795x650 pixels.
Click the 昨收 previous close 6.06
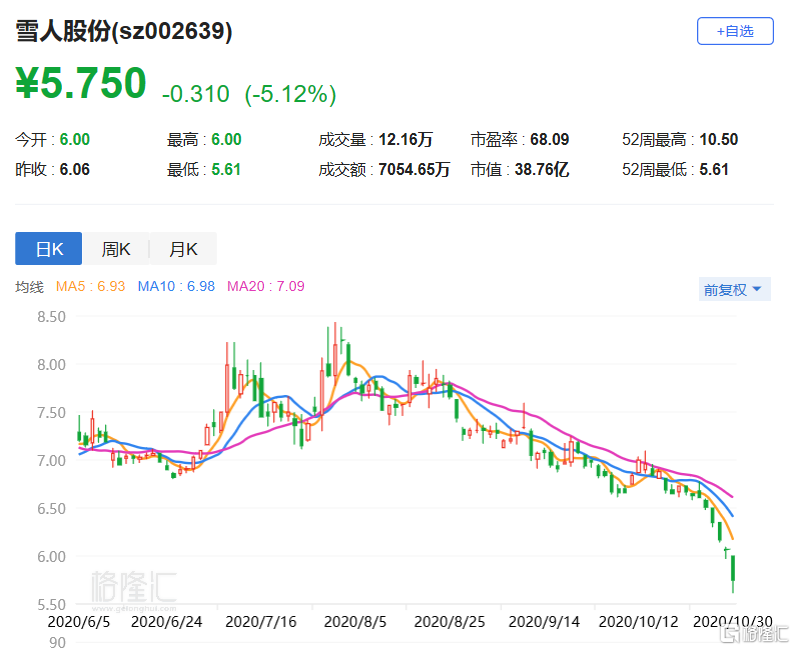coord(75,169)
